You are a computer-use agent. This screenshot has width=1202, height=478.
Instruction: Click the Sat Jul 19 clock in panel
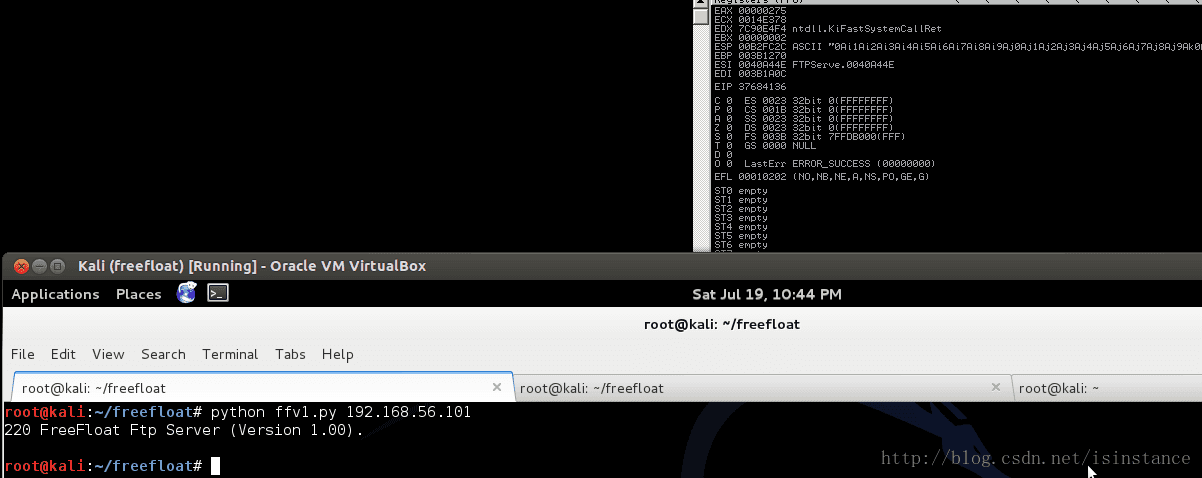tap(767, 294)
